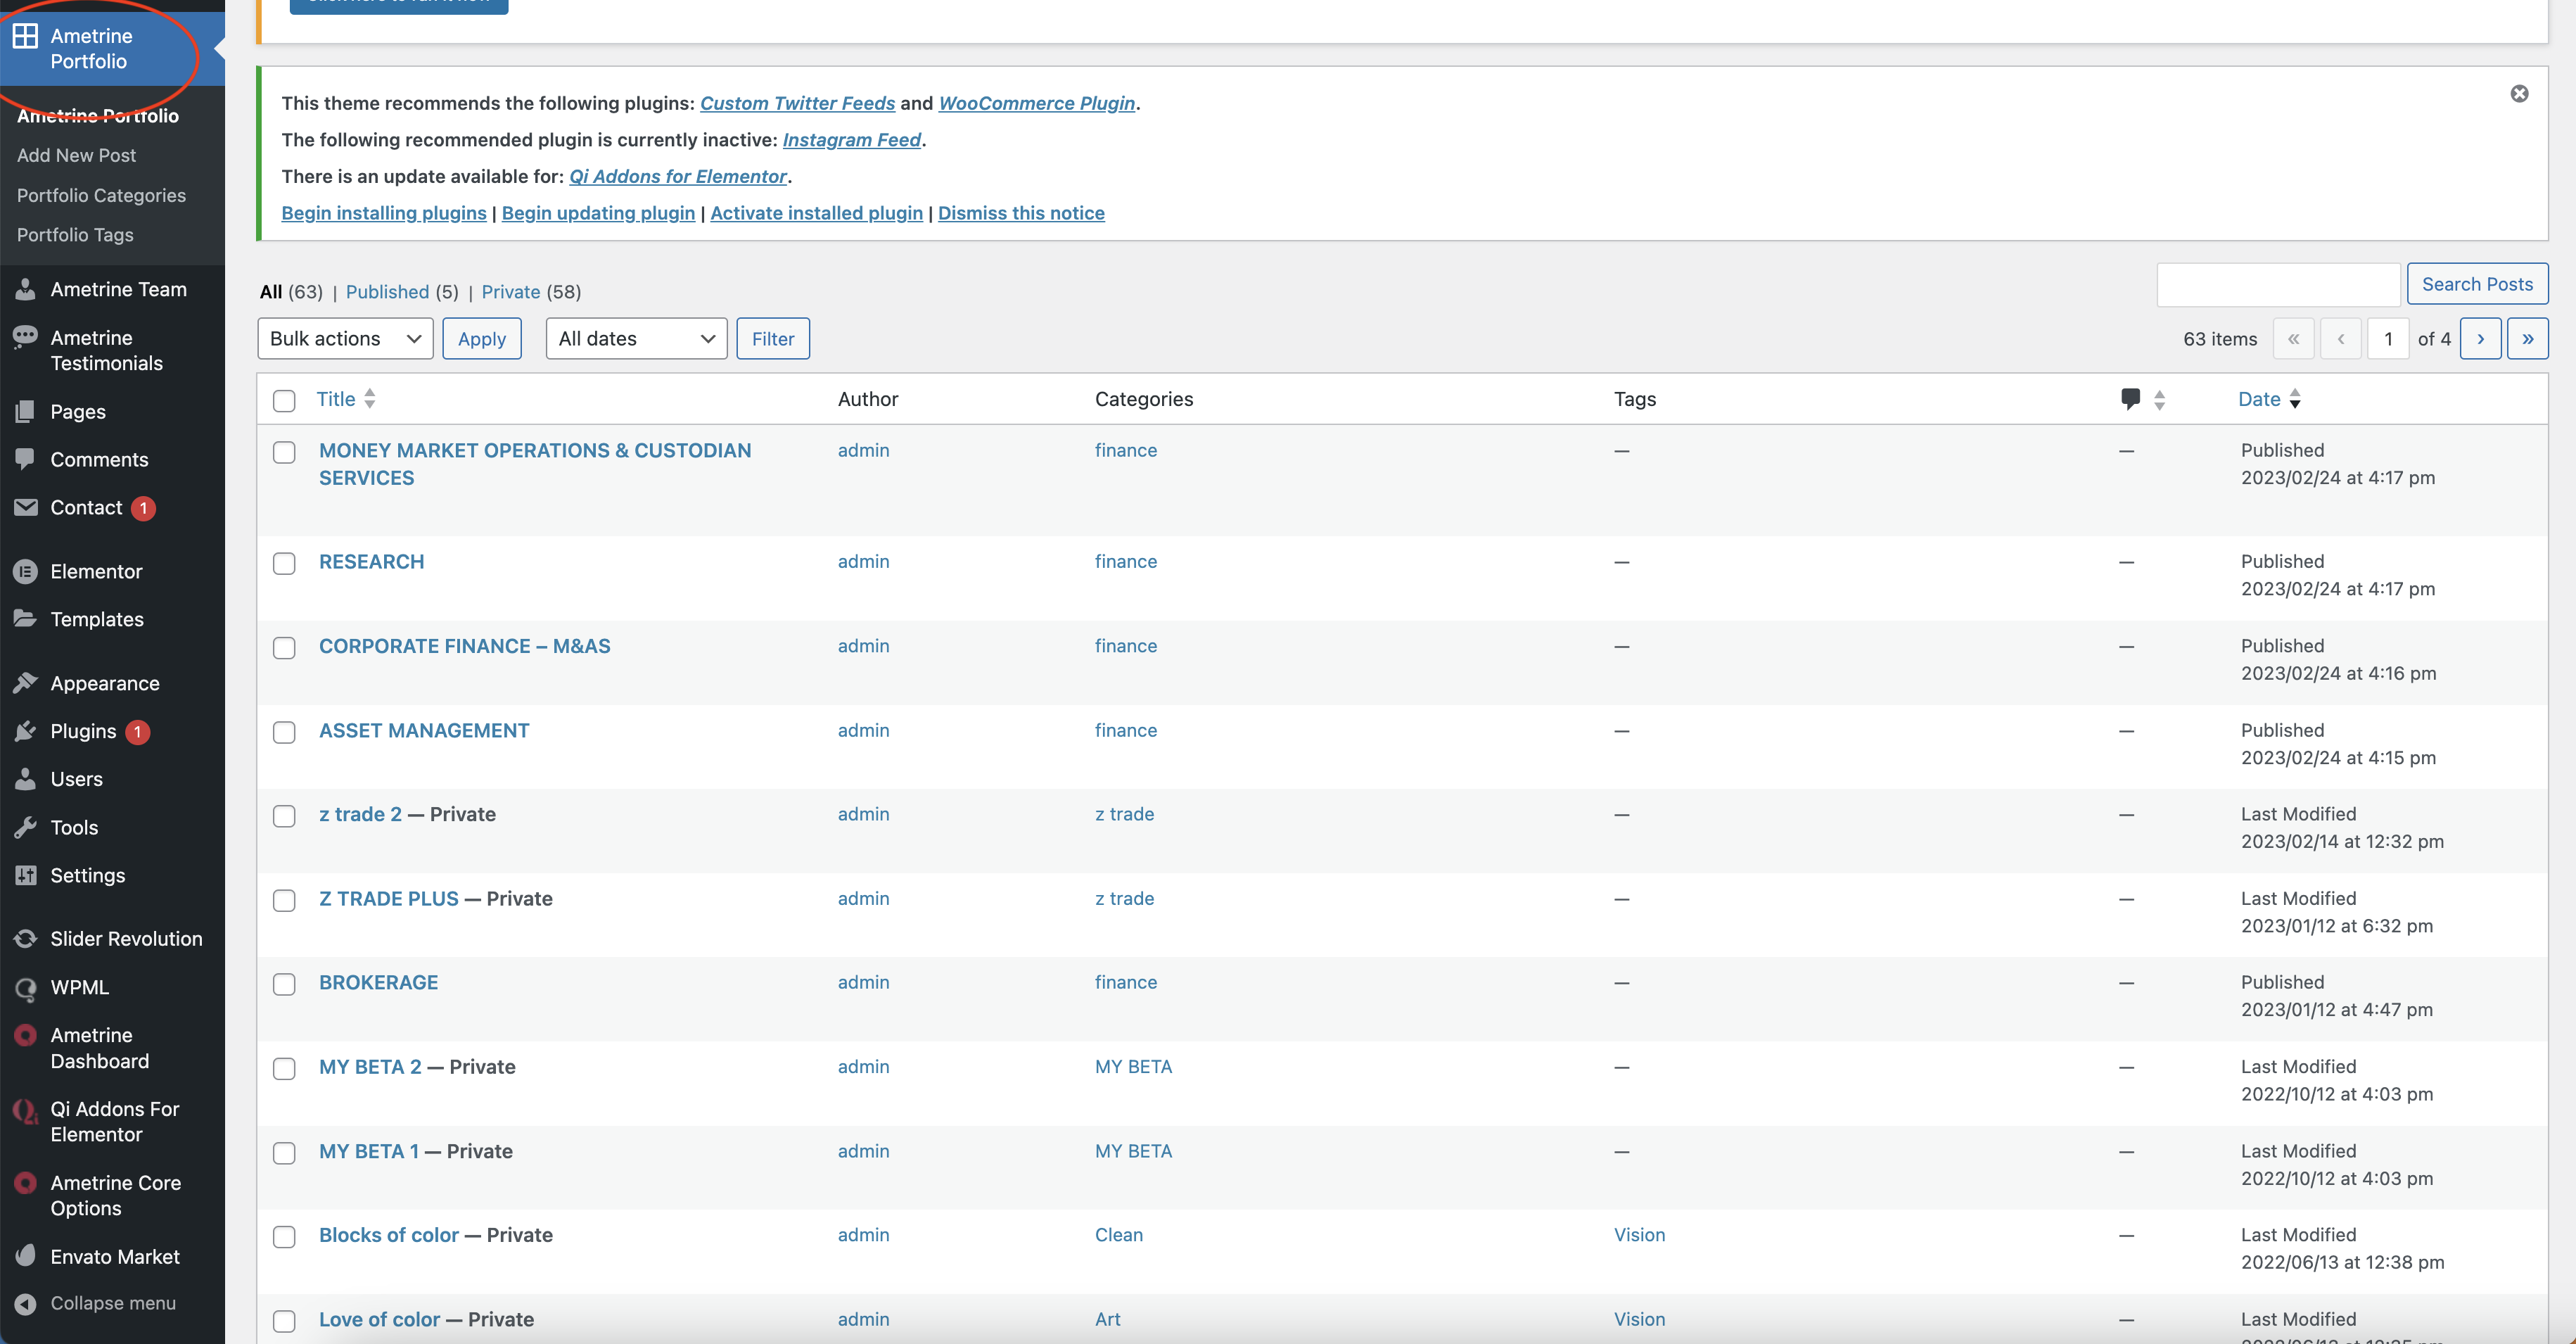Click the Tools wrench icon
2576x1344 pixels.
(x=26, y=828)
